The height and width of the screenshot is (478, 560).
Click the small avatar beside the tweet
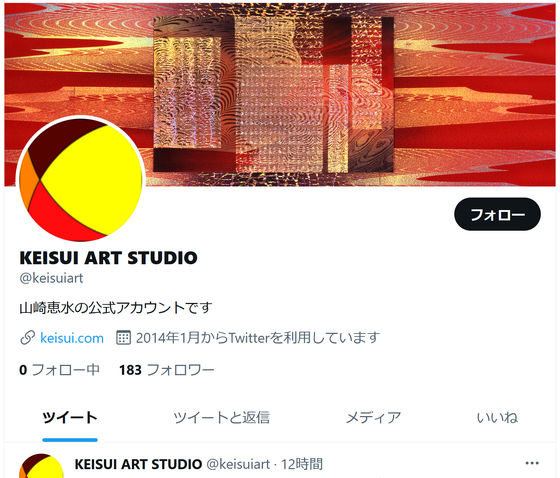tap(41, 466)
